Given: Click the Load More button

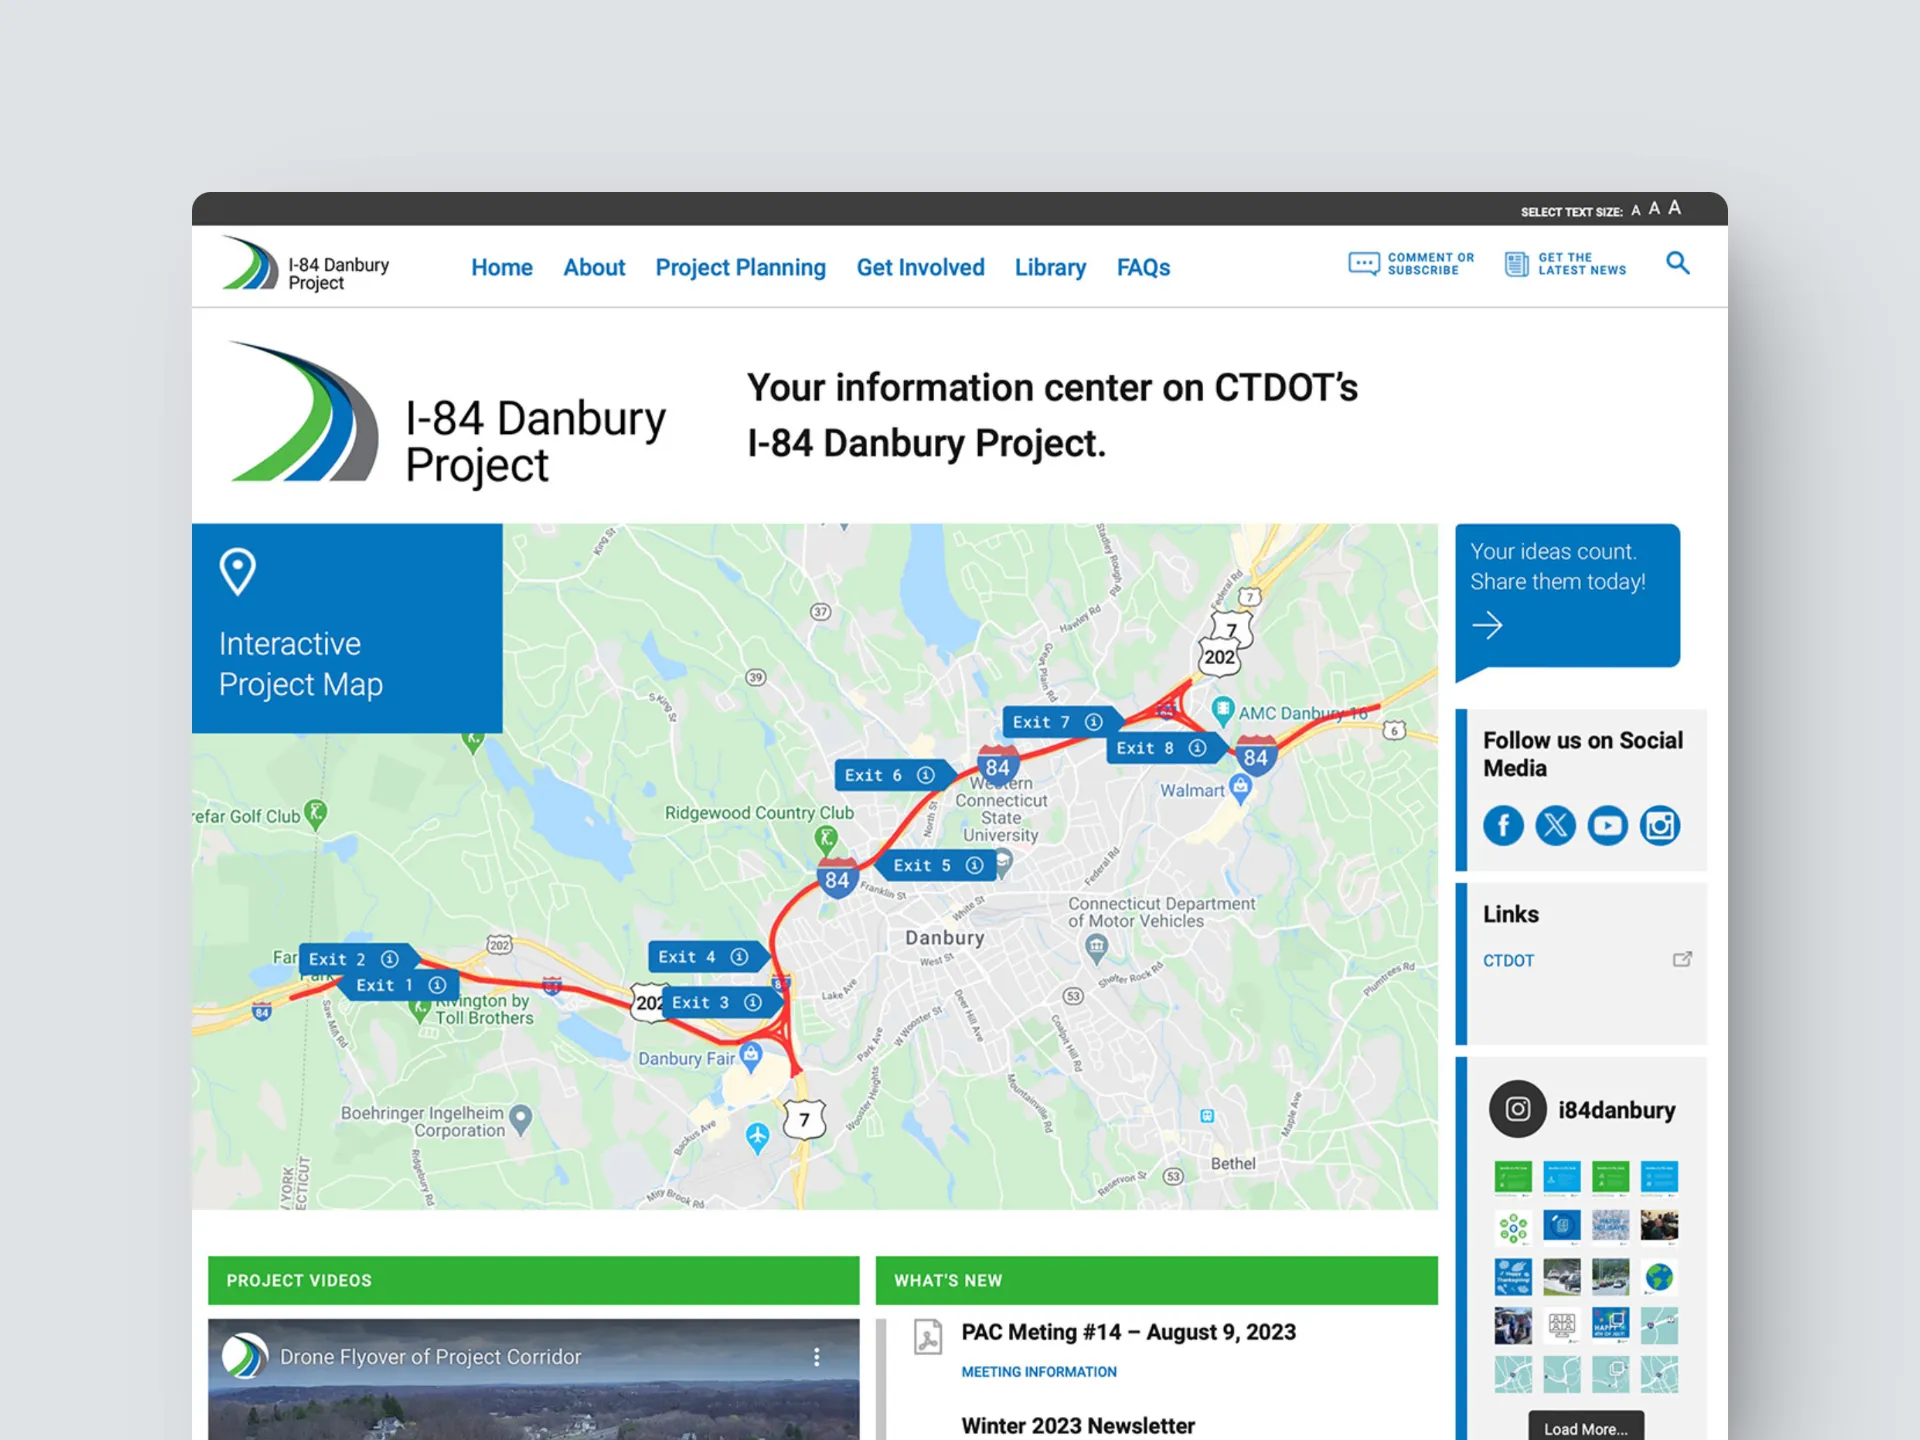Looking at the screenshot, I should point(1586,1428).
